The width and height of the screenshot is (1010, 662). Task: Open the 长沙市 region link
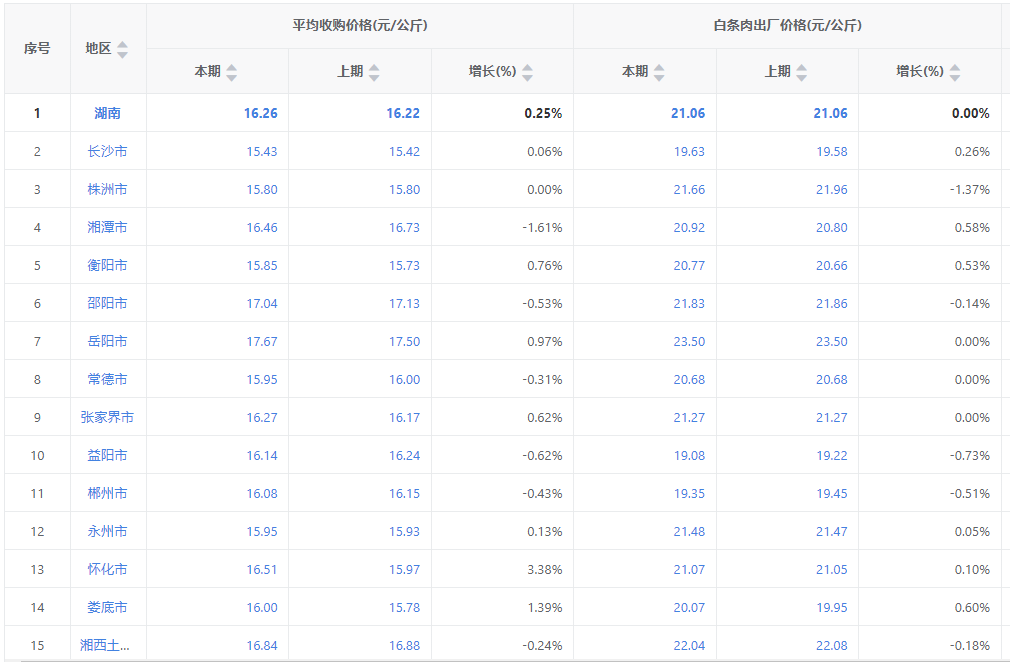[108, 151]
